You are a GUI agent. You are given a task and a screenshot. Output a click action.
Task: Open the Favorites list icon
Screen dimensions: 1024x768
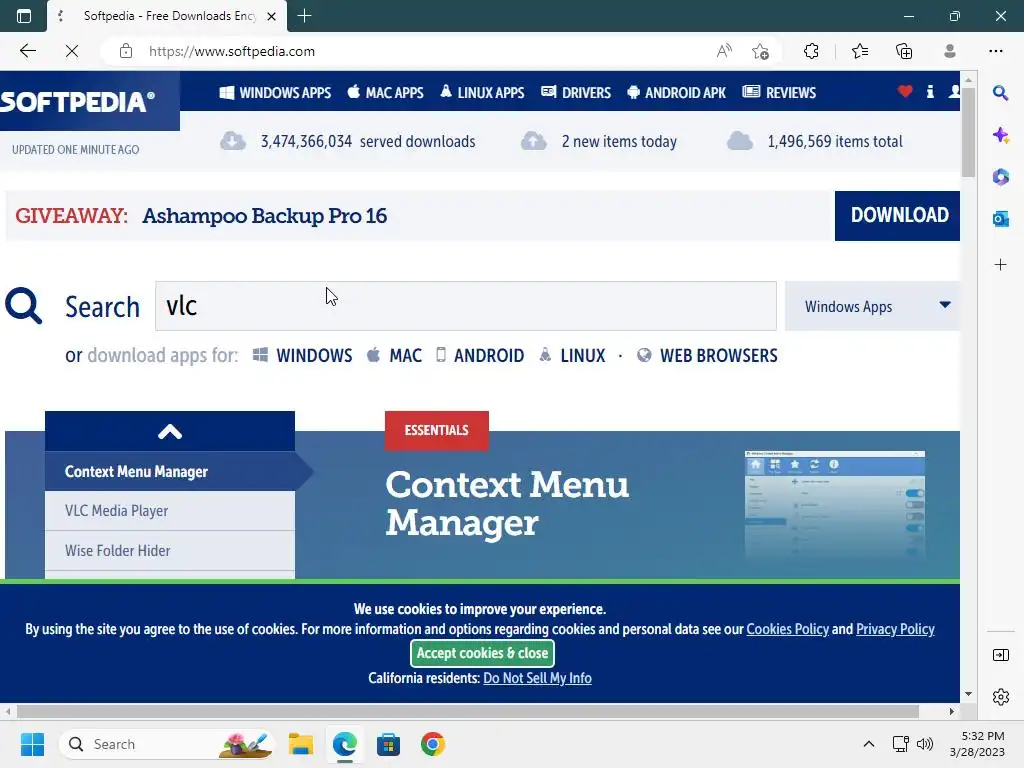click(859, 51)
